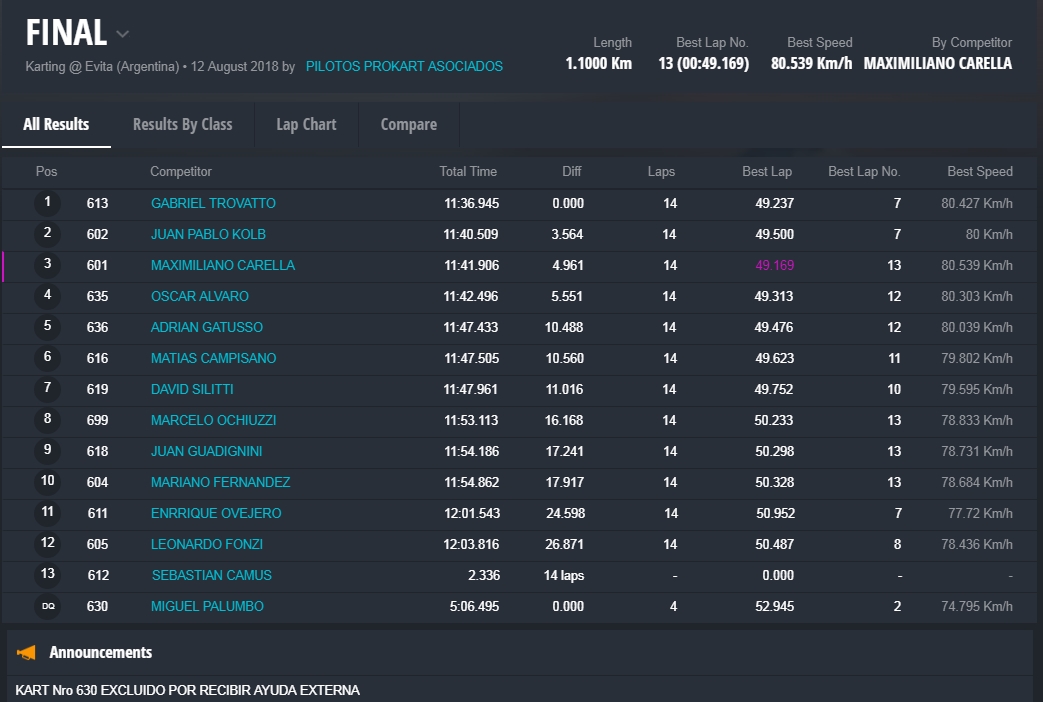Image resolution: width=1043 pixels, height=702 pixels.
Task: Click position 1 badge for Gabriel Trovatto
Action: 47,203
